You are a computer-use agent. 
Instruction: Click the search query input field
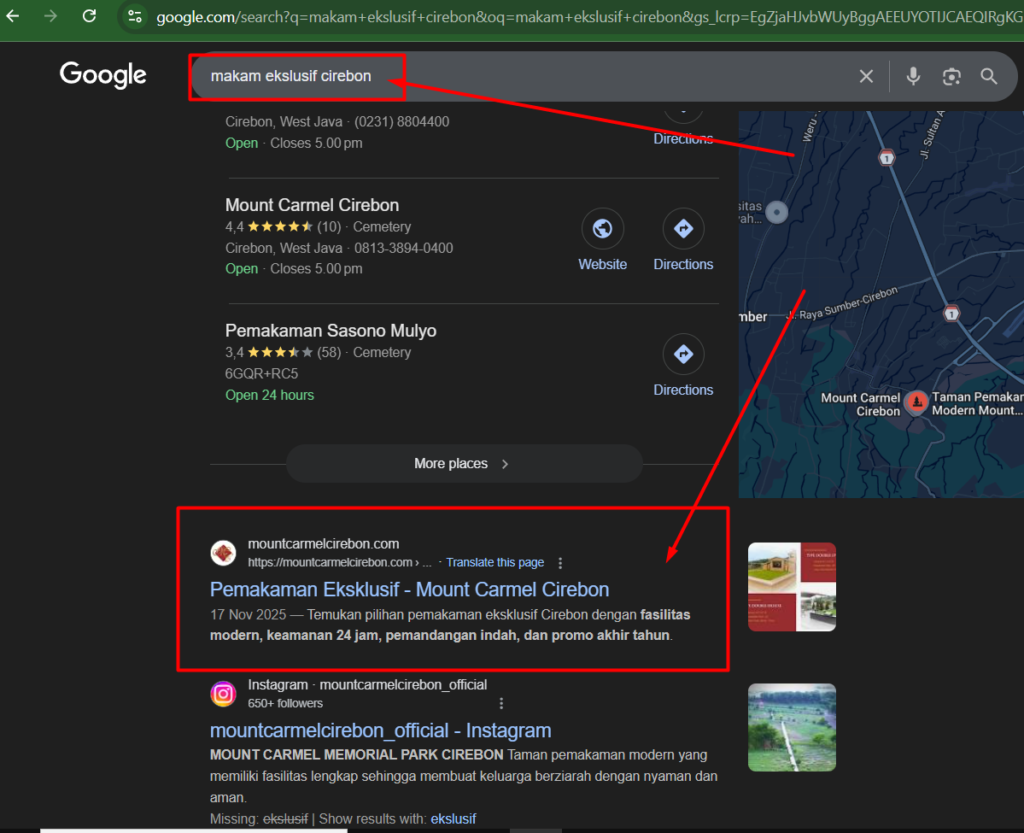520,77
